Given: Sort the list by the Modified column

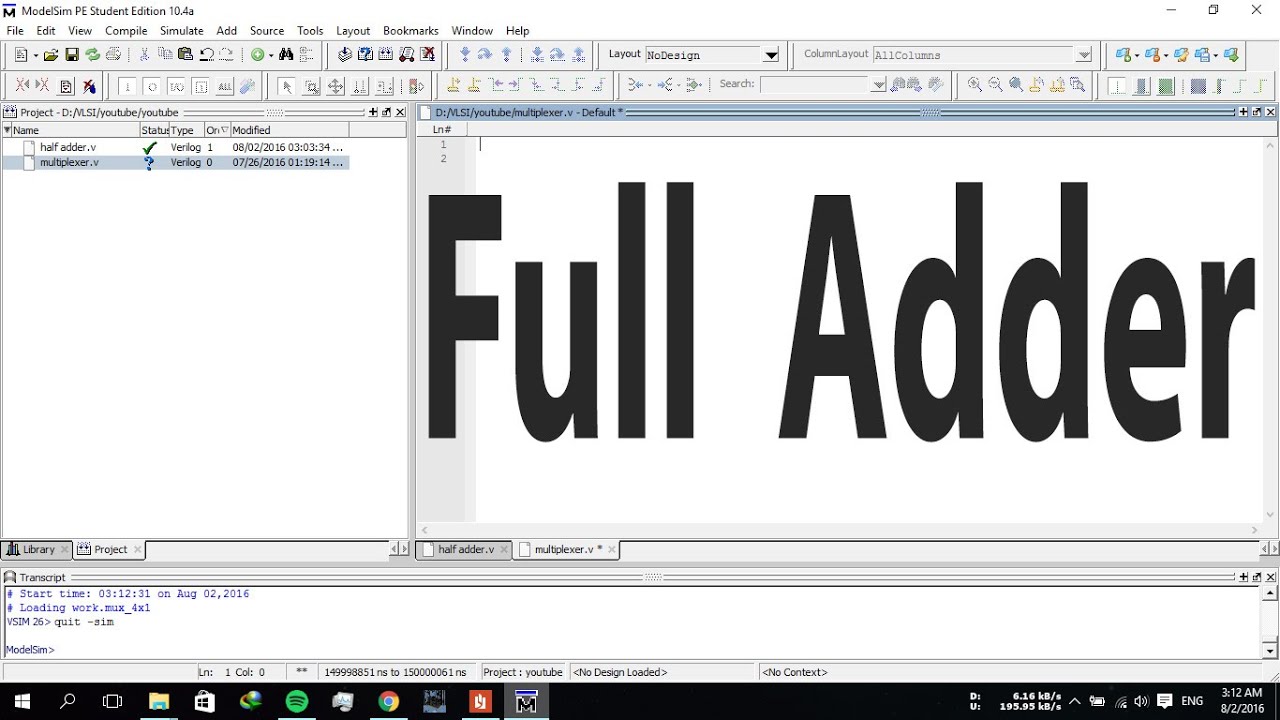Looking at the screenshot, I should (x=290, y=130).
